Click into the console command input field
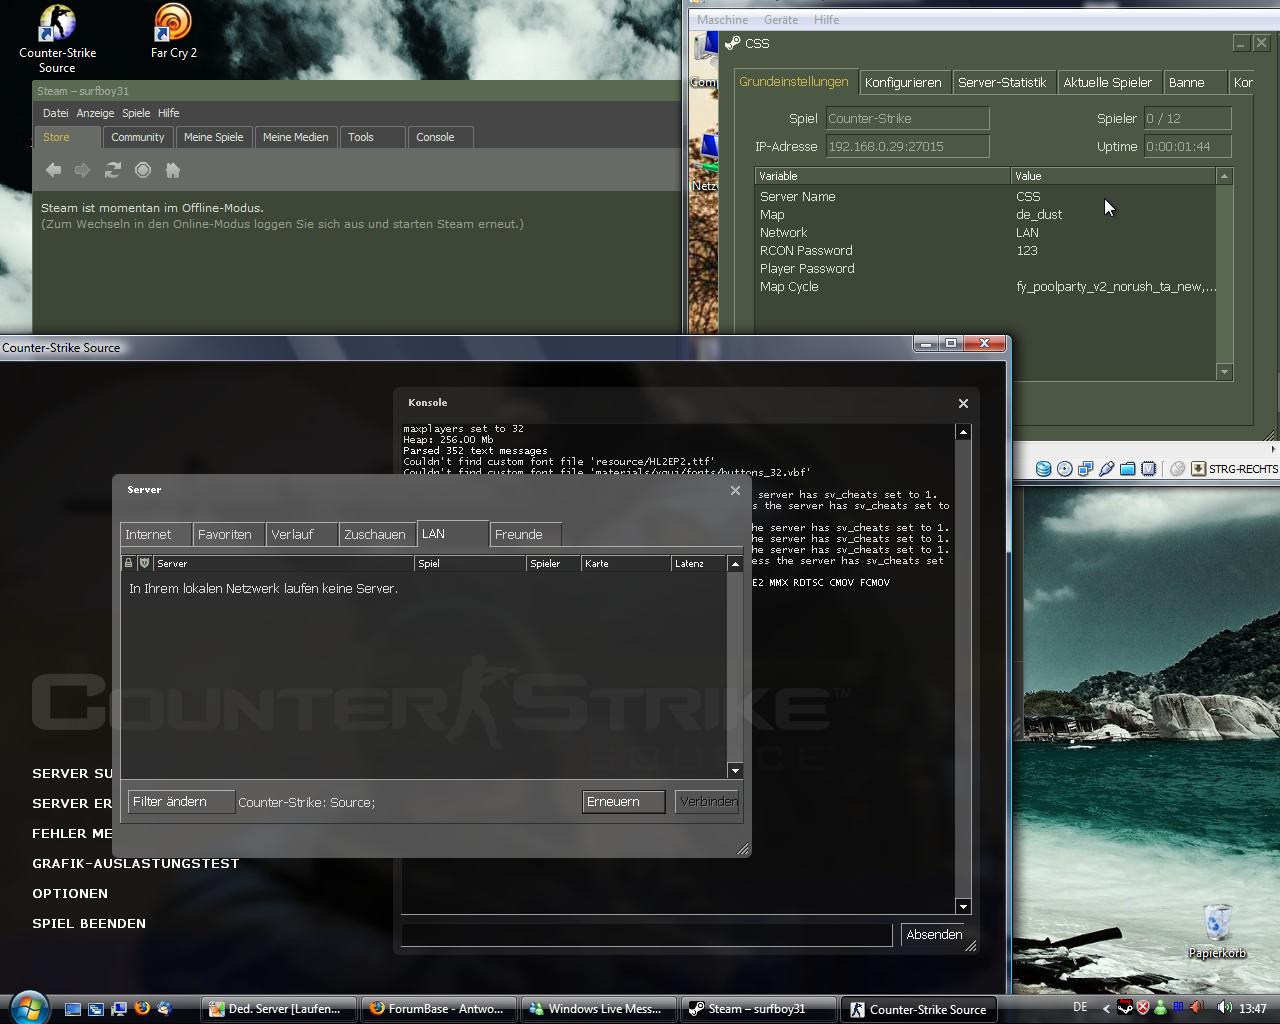 pyautogui.click(x=647, y=935)
